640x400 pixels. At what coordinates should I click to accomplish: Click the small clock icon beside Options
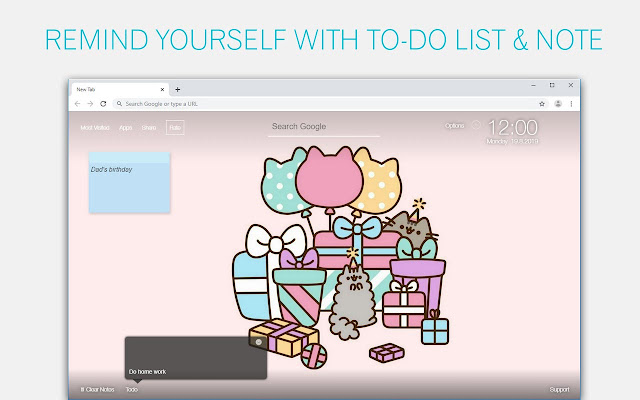point(476,125)
